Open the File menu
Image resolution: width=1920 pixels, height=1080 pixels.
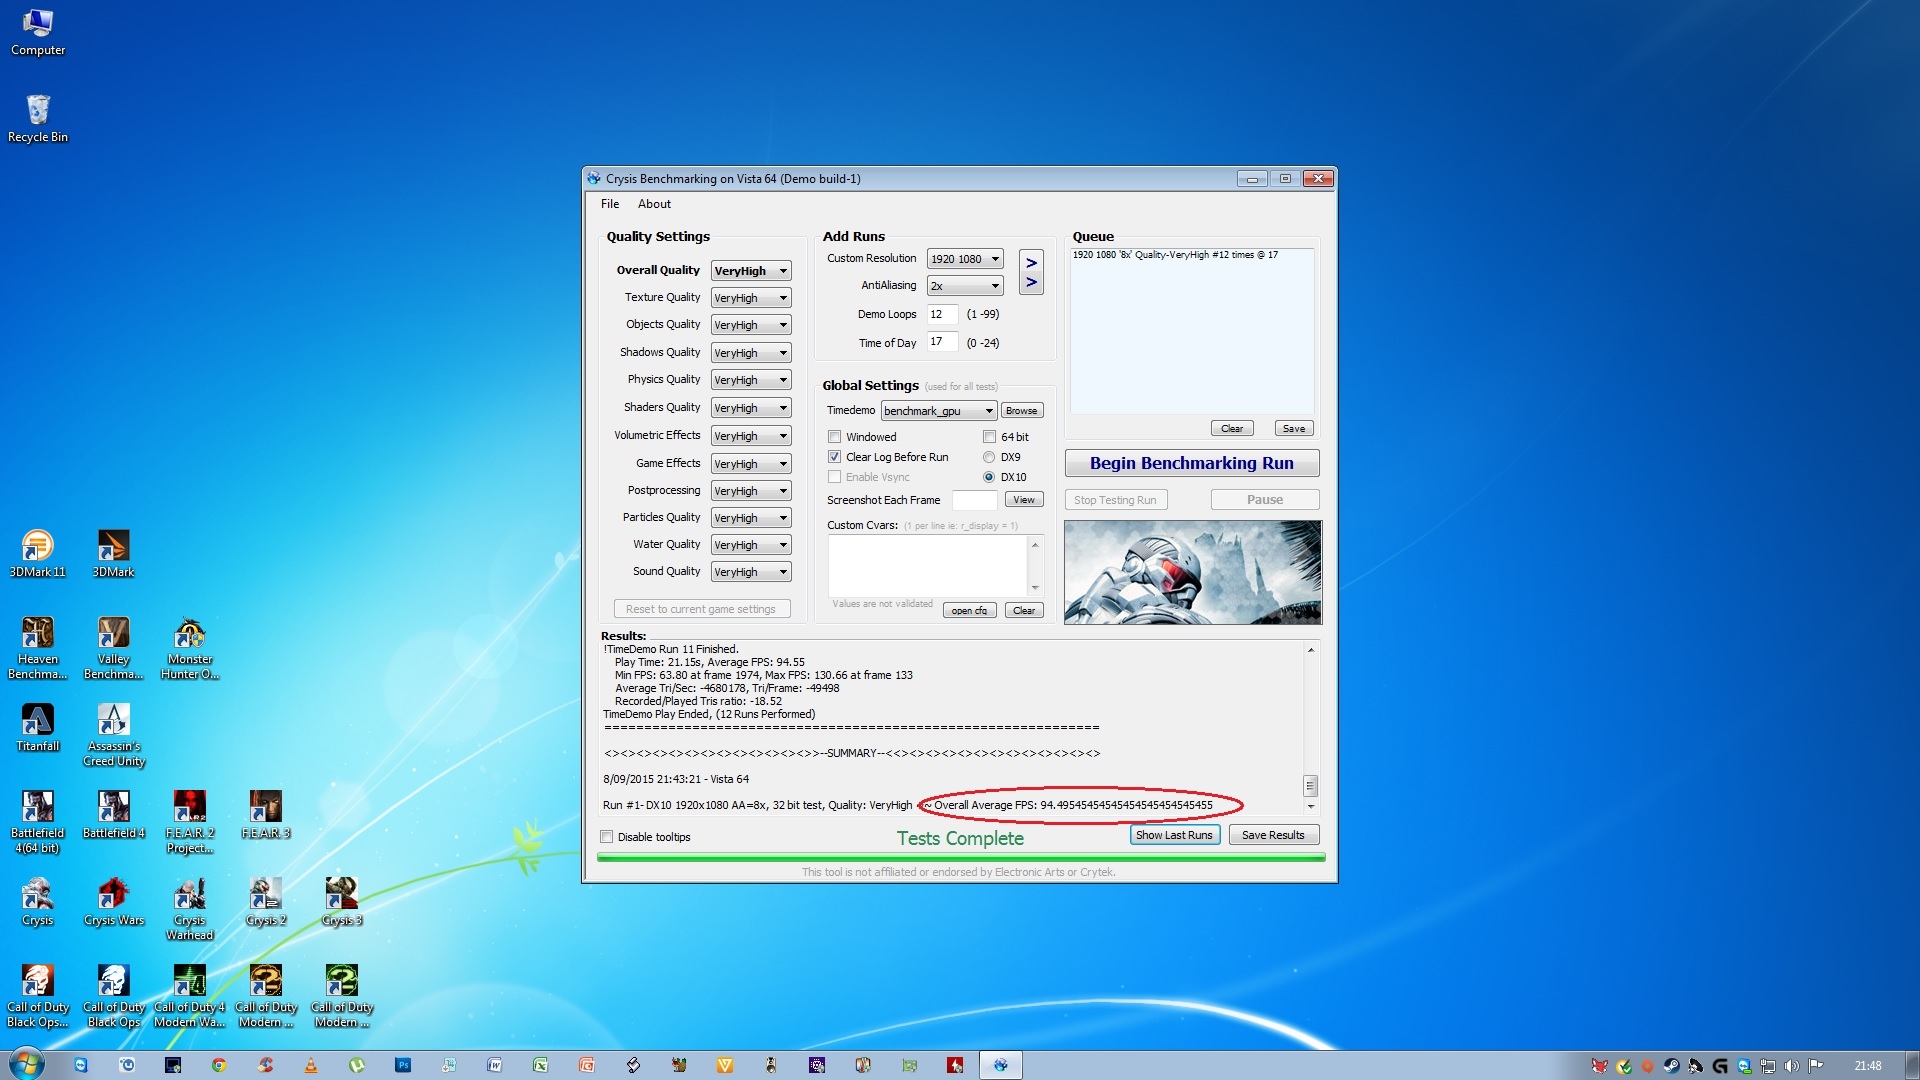[610, 204]
